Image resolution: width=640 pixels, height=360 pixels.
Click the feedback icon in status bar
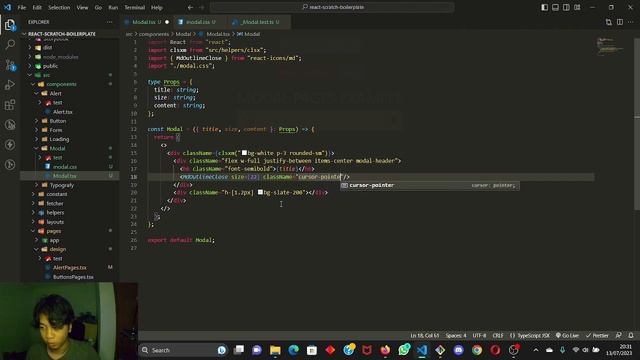619,336
